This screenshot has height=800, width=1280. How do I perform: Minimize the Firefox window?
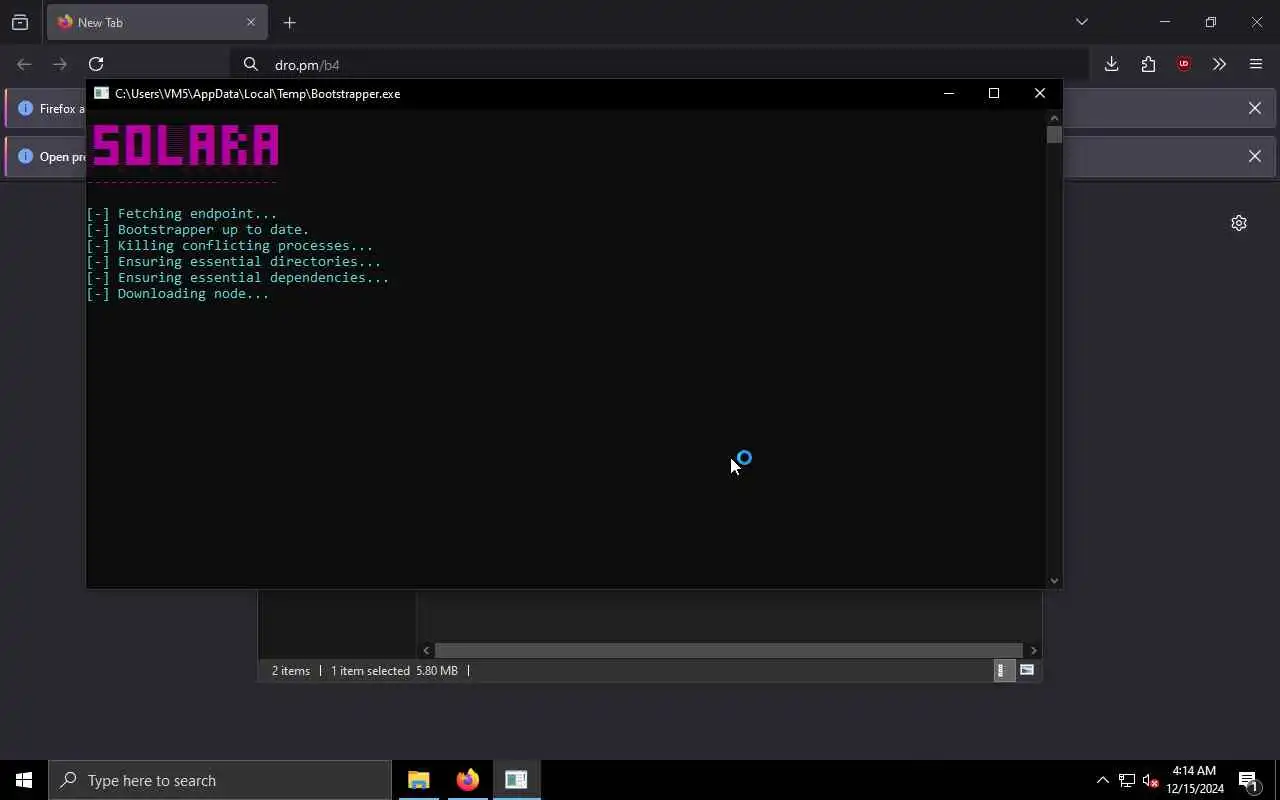click(x=1165, y=22)
